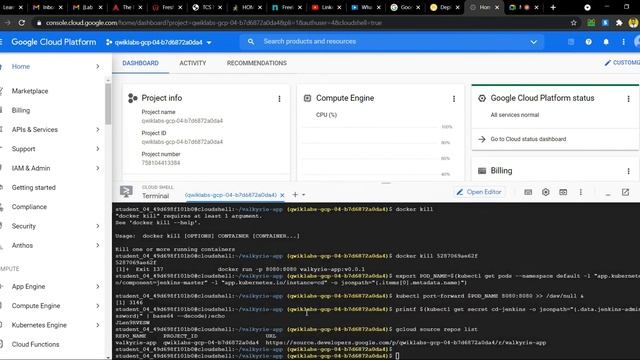Reload the page with the refresh icon

pos(22,23)
